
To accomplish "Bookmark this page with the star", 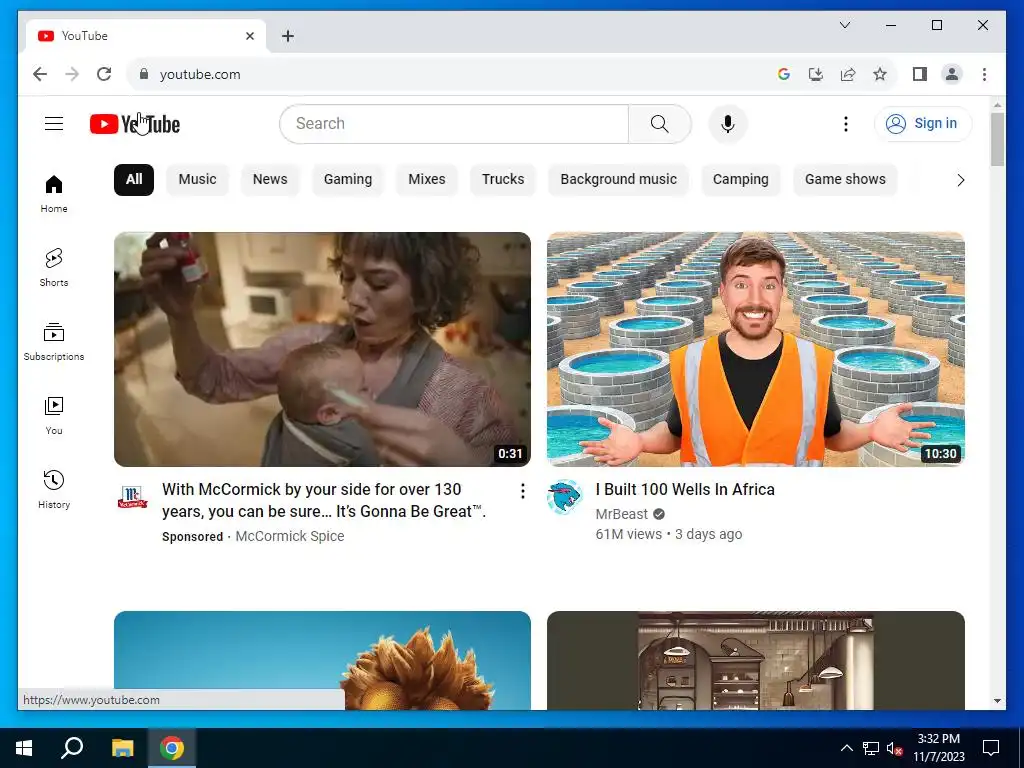I will click(x=880, y=74).
